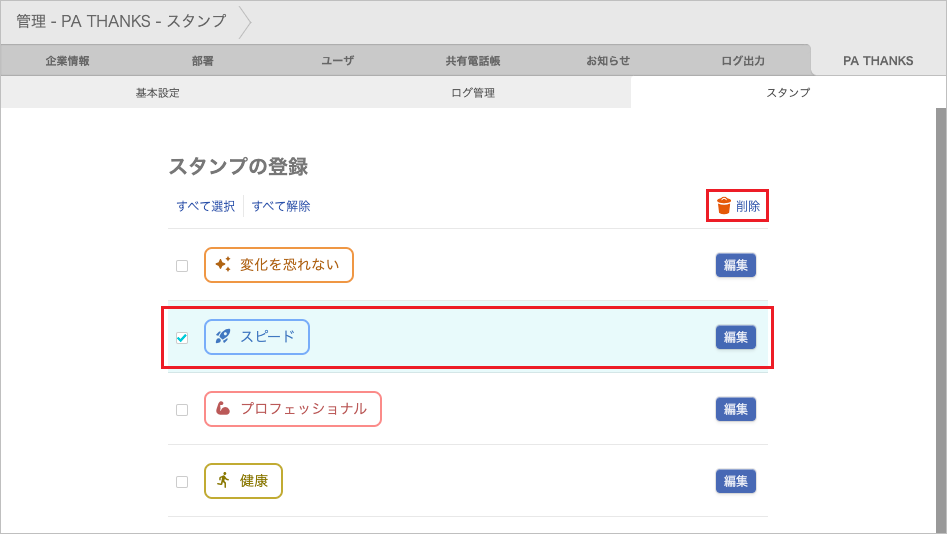Click the sparkle icon on 変化を恐れない stamp
This screenshot has height=534, width=947.
223,265
